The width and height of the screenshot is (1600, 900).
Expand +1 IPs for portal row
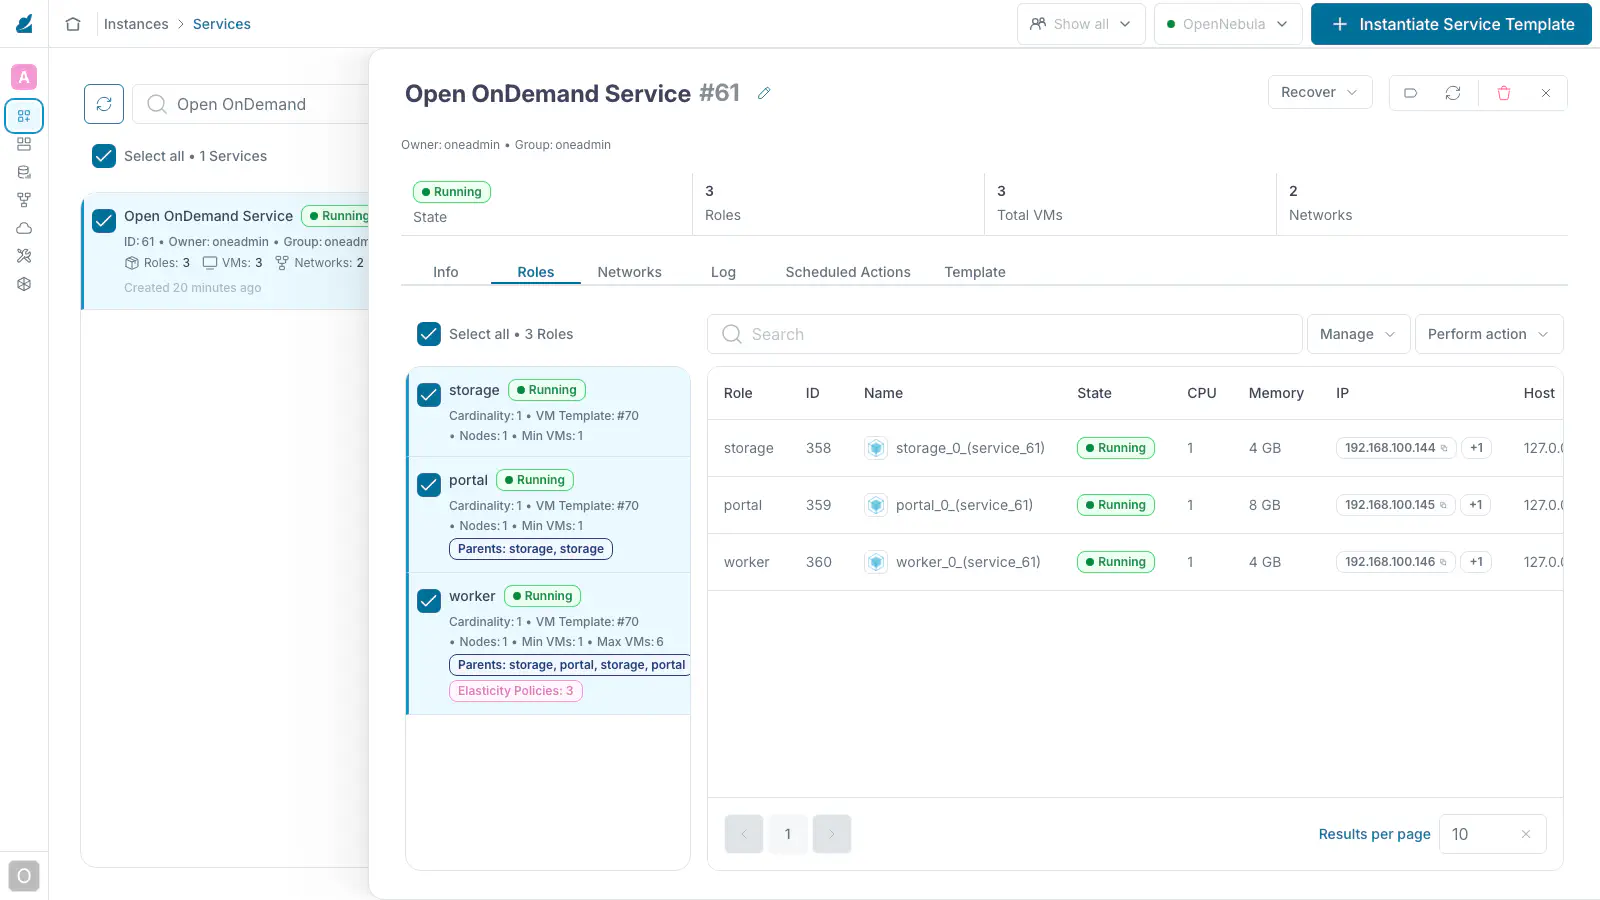point(1476,505)
